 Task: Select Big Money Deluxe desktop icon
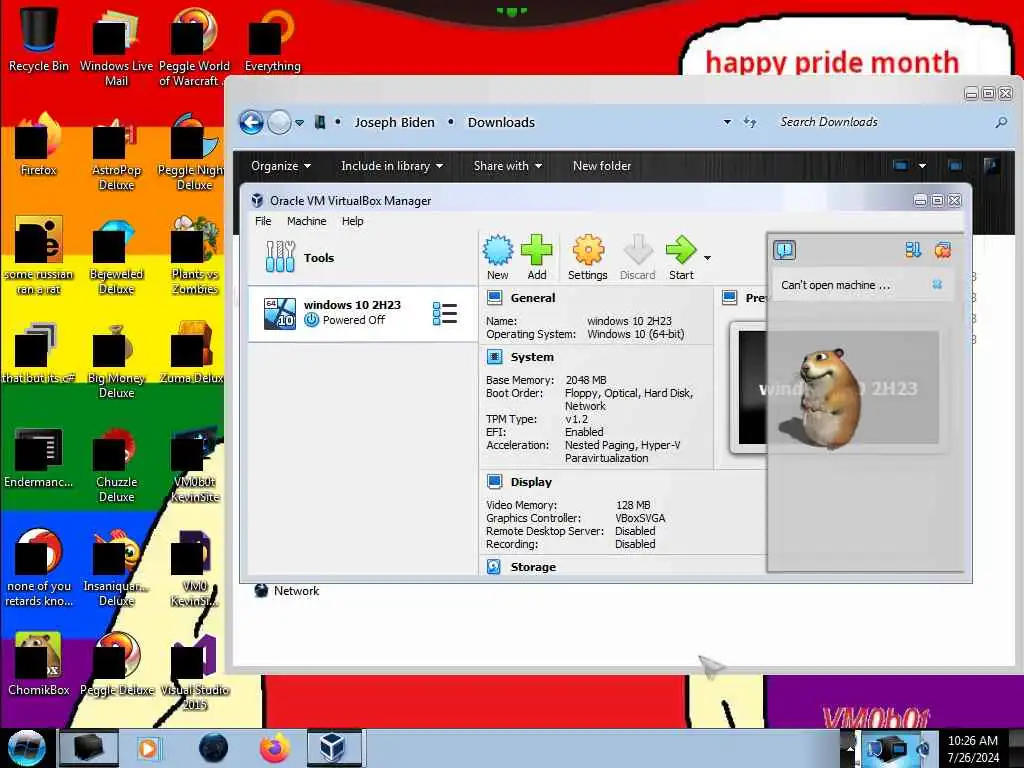[x=116, y=362]
